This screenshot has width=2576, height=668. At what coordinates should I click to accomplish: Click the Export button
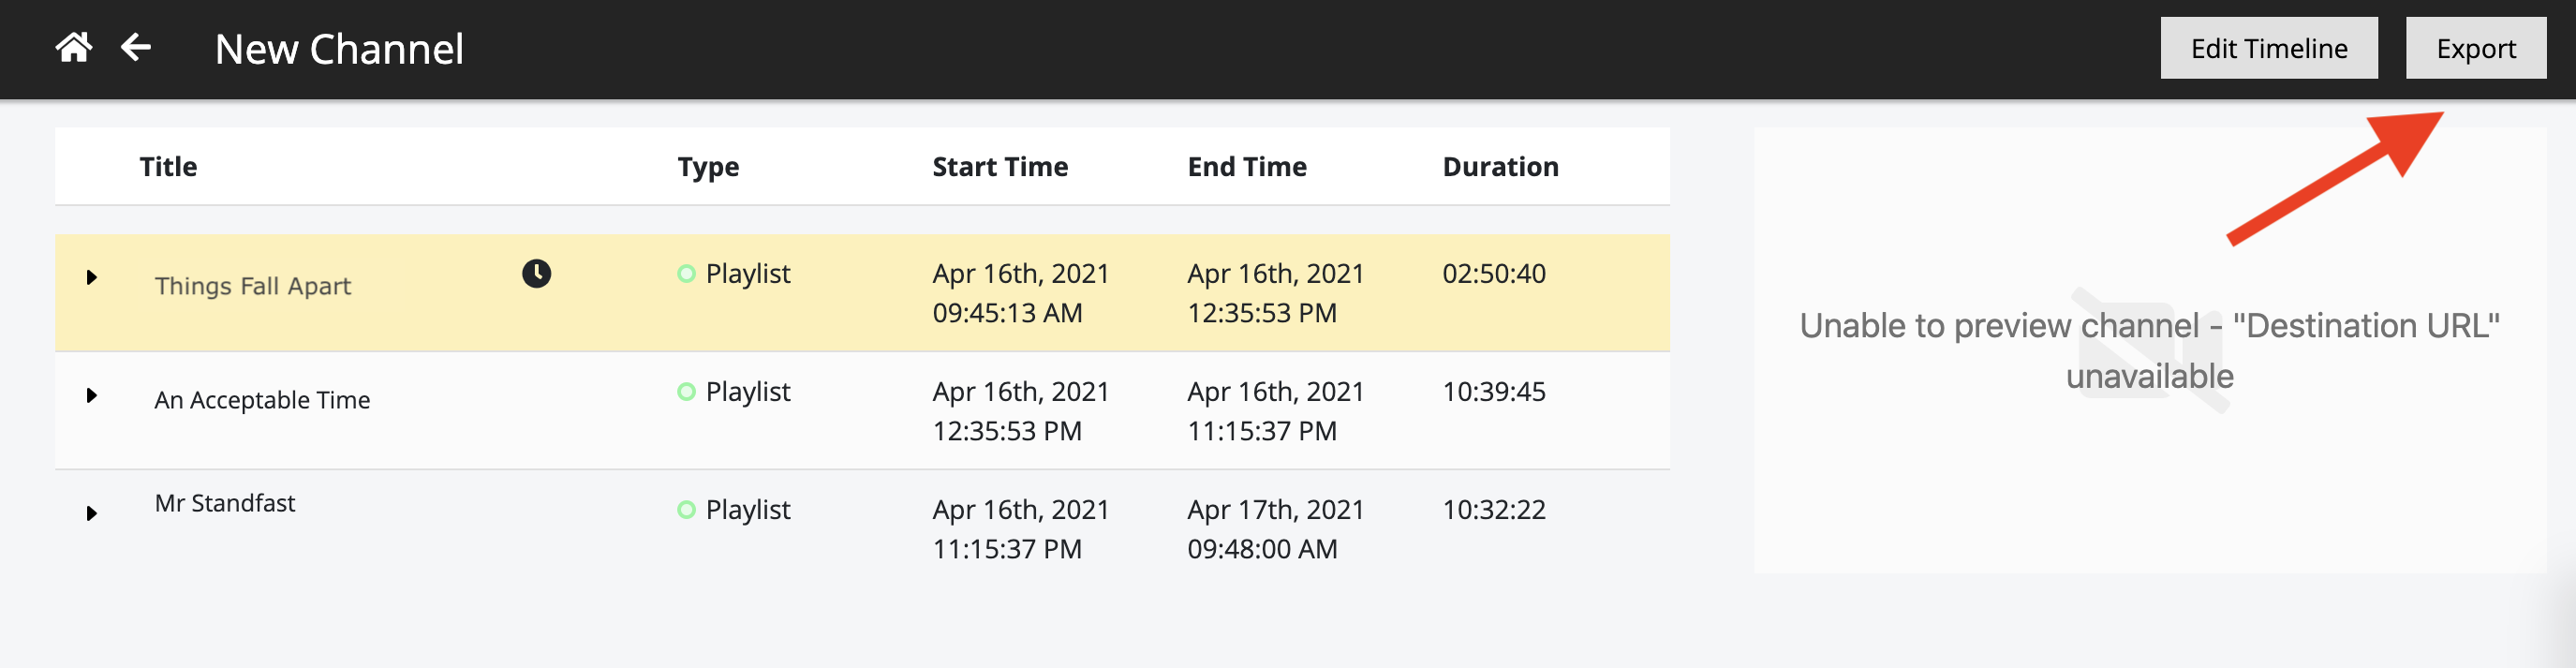click(x=2475, y=48)
